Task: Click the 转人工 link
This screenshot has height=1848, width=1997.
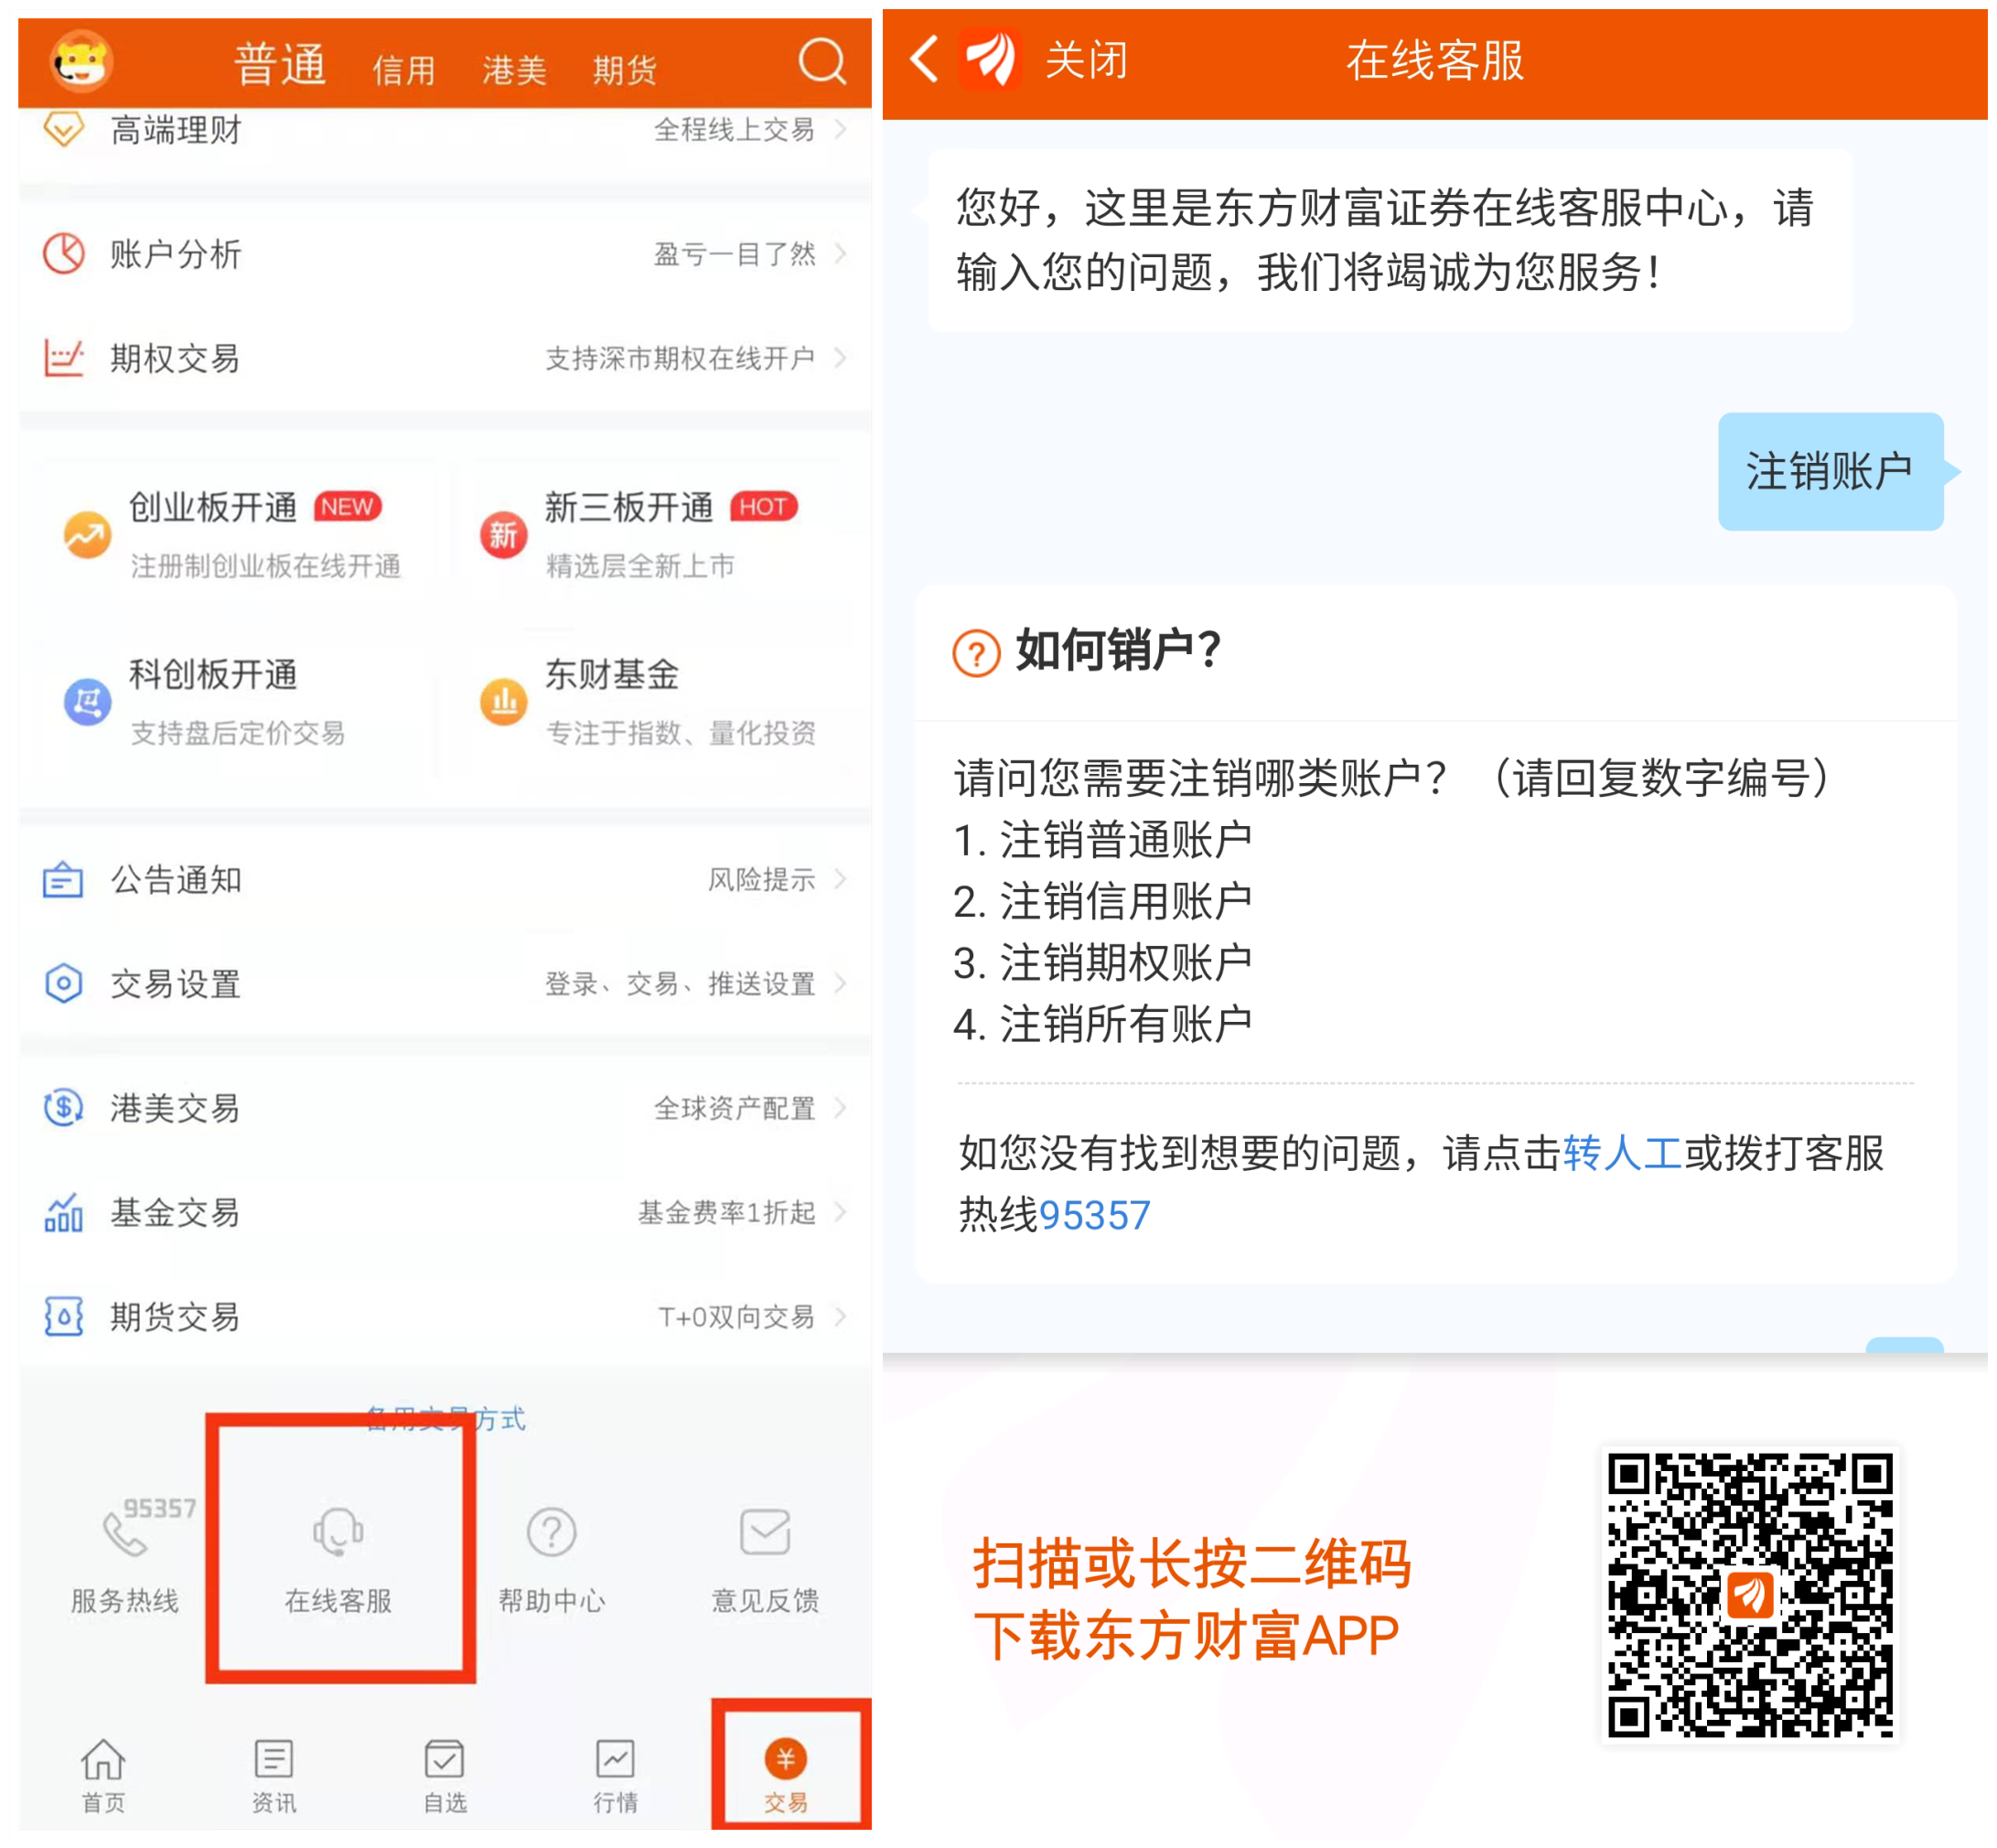Action: point(1622,1153)
